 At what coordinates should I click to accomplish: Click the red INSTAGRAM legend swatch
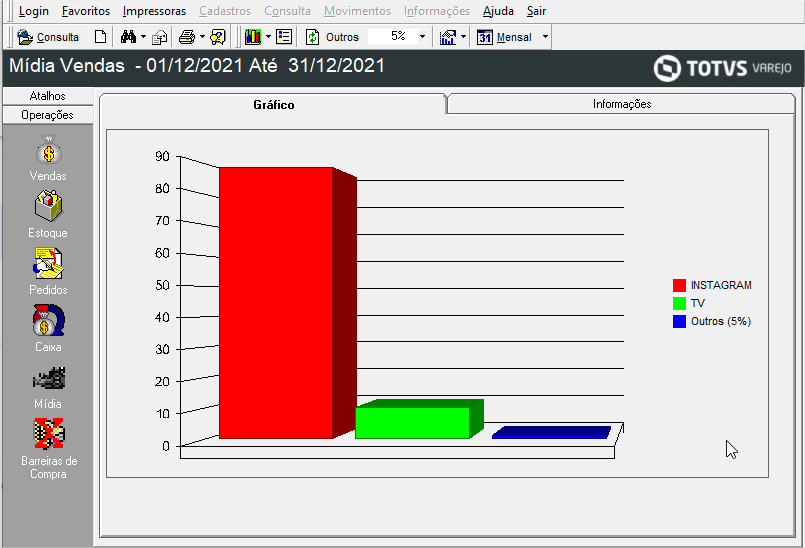point(679,286)
